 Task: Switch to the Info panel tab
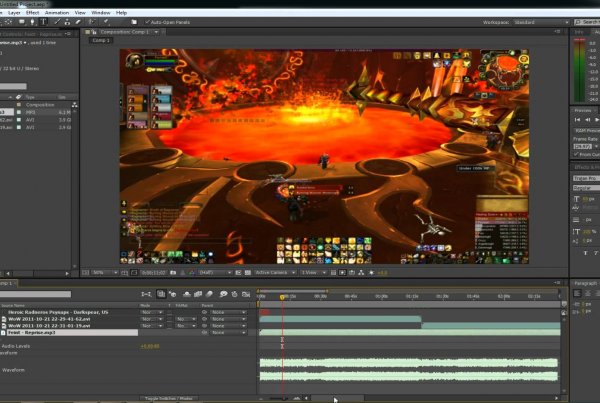click(579, 32)
